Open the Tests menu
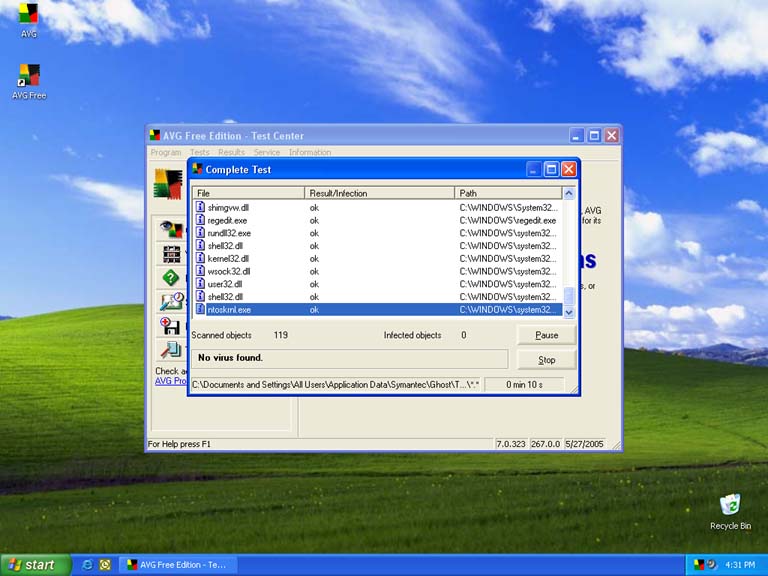The width and height of the screenshot is (768, 576). pyautogui.click(x=200, y=152)
